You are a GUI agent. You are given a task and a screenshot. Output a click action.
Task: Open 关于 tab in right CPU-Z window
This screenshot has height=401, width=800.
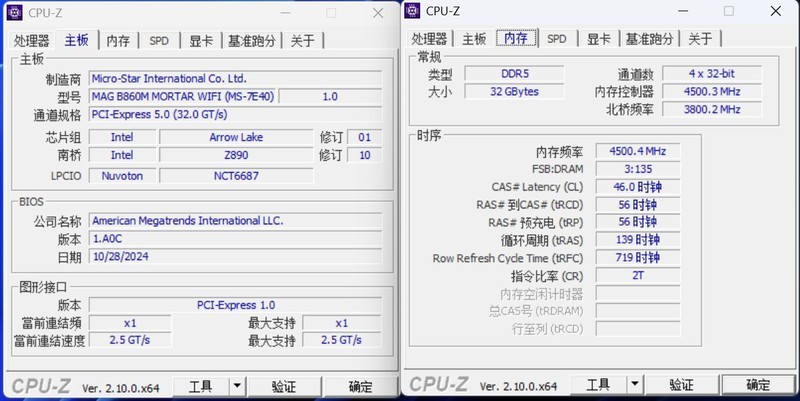click(700, 39)
